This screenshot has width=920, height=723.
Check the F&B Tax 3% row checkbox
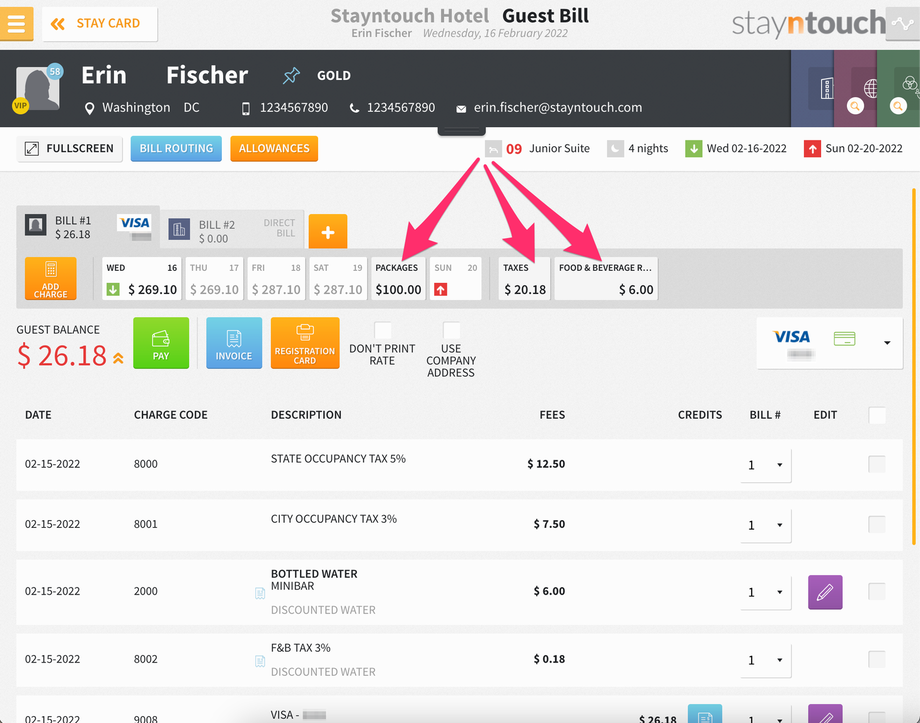click(877, 659)
